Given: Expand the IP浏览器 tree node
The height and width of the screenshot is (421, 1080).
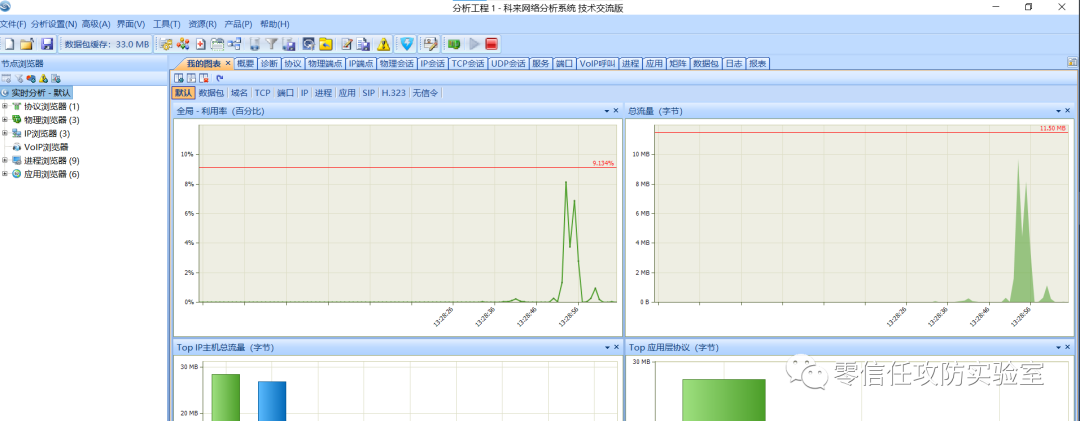Looking at the screenshot, I should coord(5,133).
